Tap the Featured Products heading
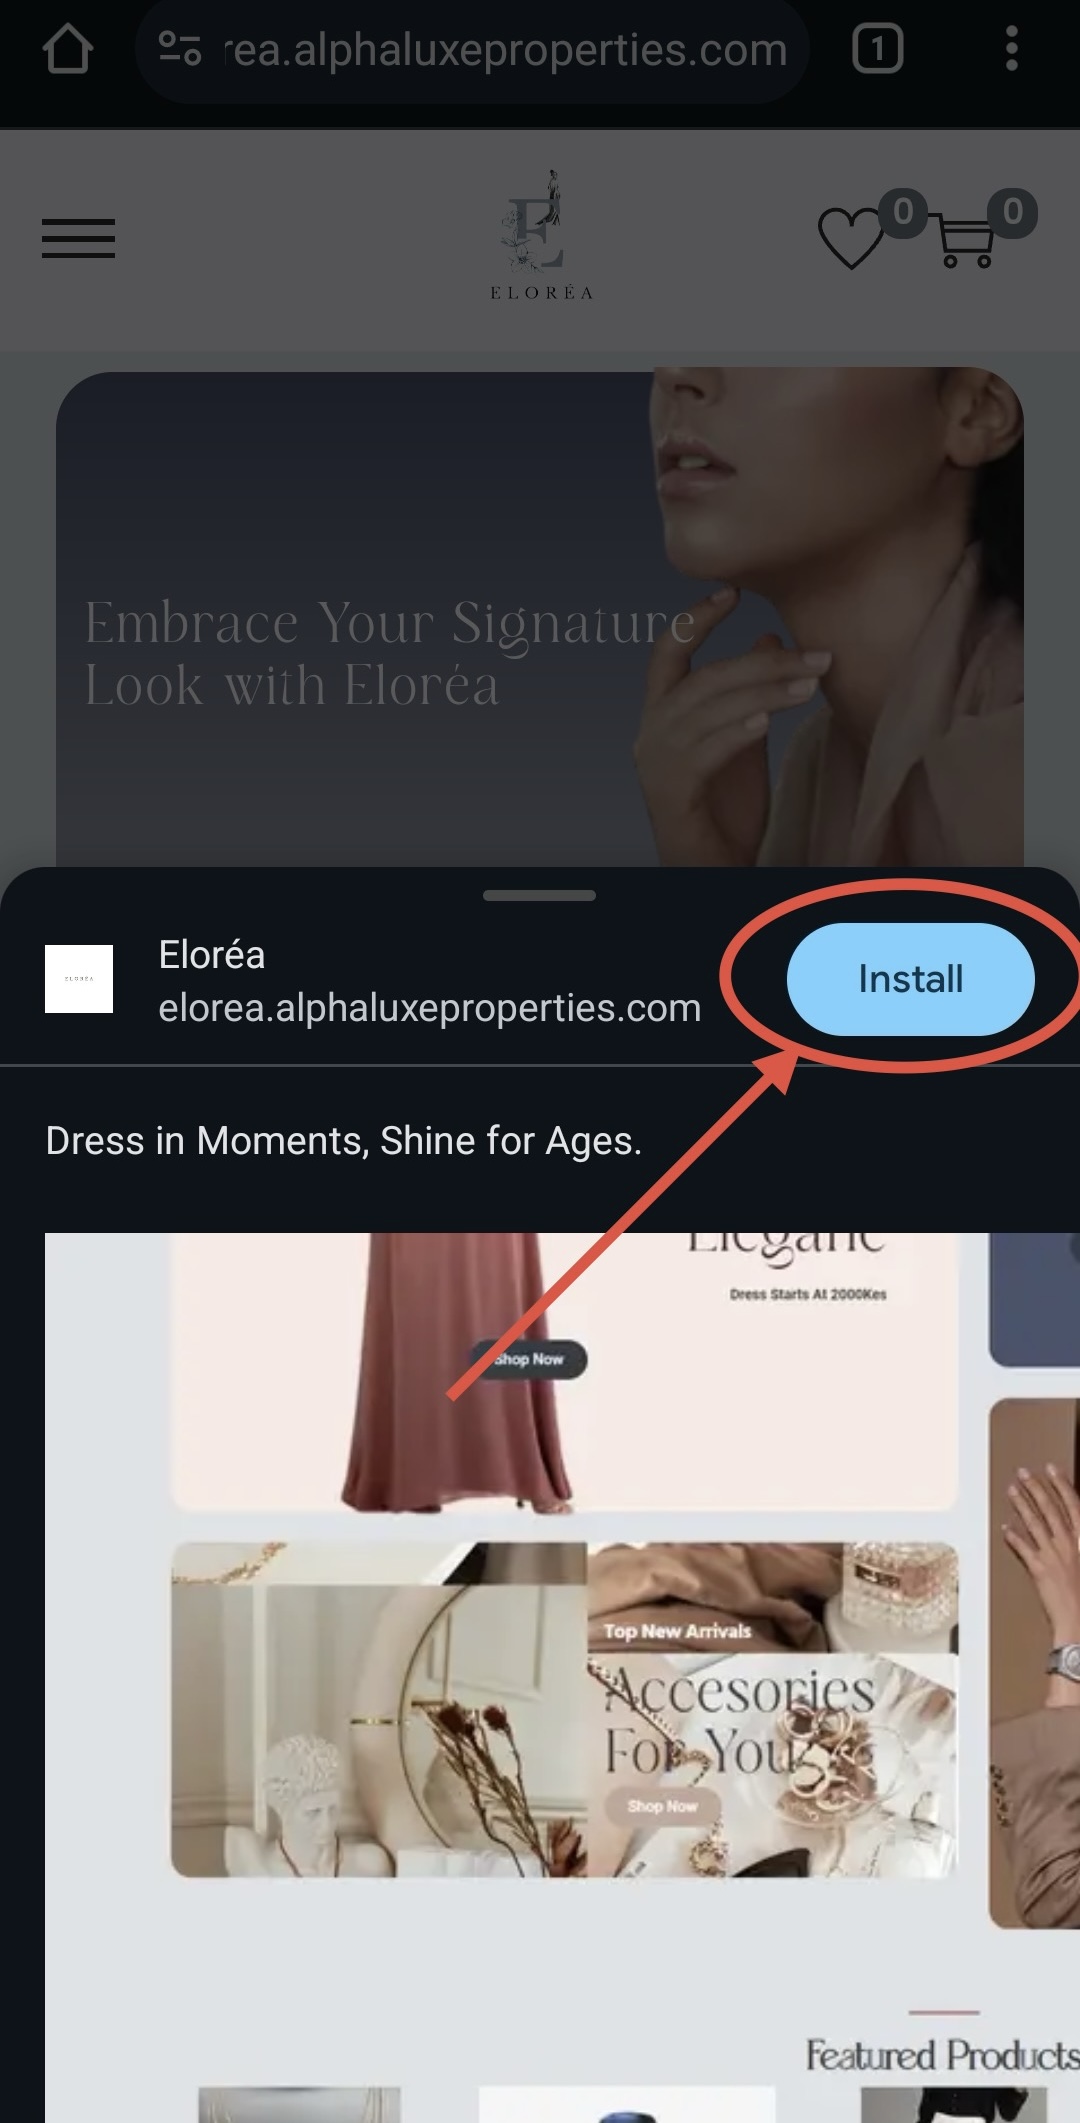Screen dimensions: 1080x2123 (942, 2056)
